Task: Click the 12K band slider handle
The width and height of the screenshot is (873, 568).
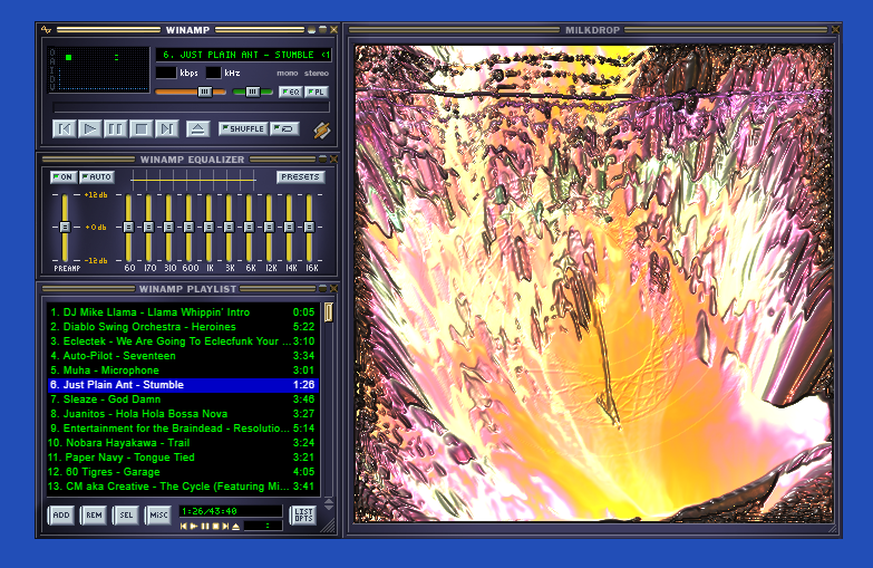Action: point(269,227)
